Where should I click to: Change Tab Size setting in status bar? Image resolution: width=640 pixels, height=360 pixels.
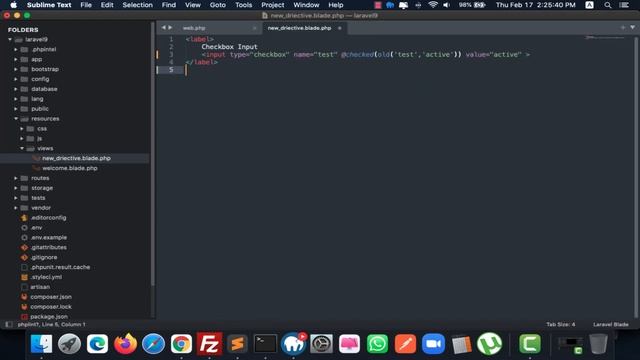560,324
